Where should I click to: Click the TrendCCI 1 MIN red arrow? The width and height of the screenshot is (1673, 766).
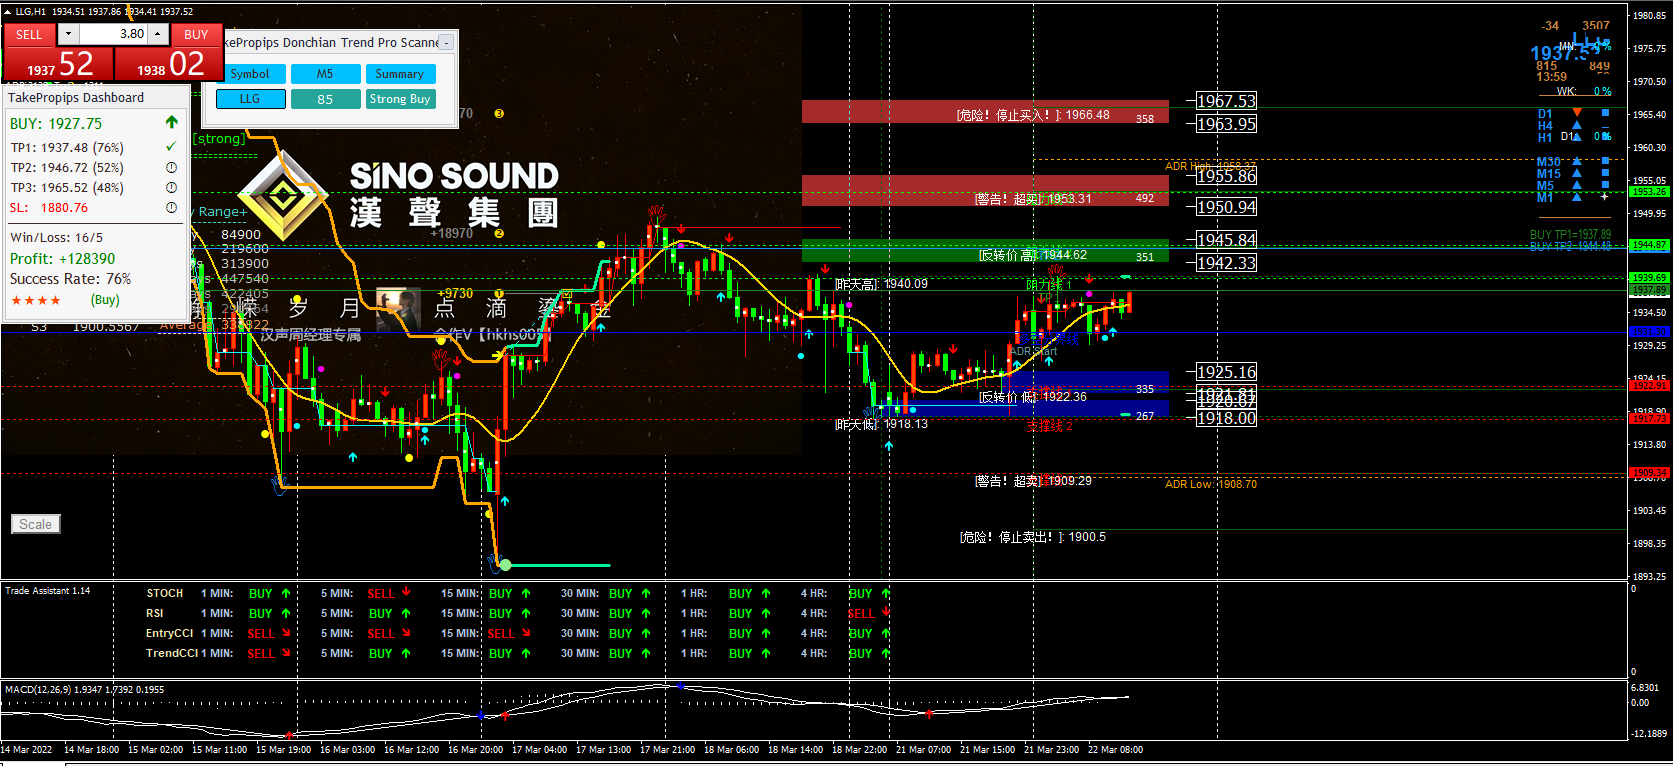[286, 653]
